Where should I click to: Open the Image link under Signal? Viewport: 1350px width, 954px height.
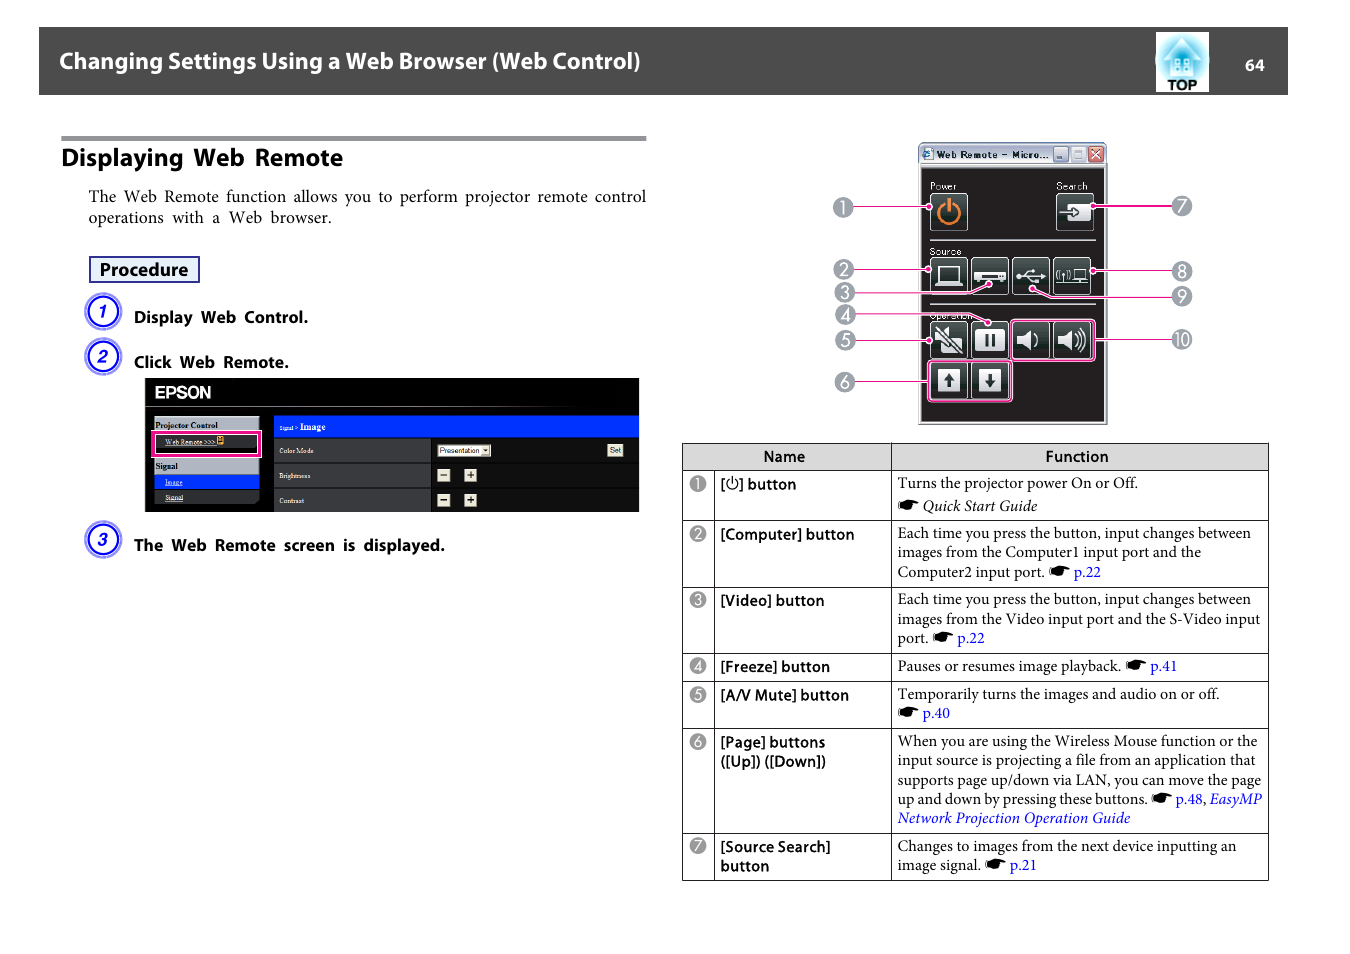click(174, 482)
